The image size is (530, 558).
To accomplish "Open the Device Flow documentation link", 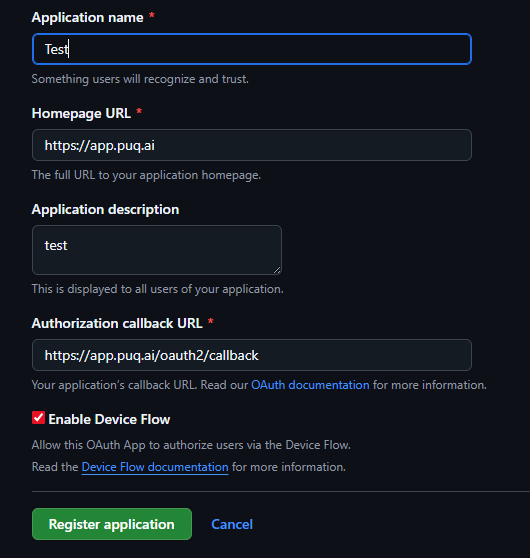I will click(x=155, y=467).
